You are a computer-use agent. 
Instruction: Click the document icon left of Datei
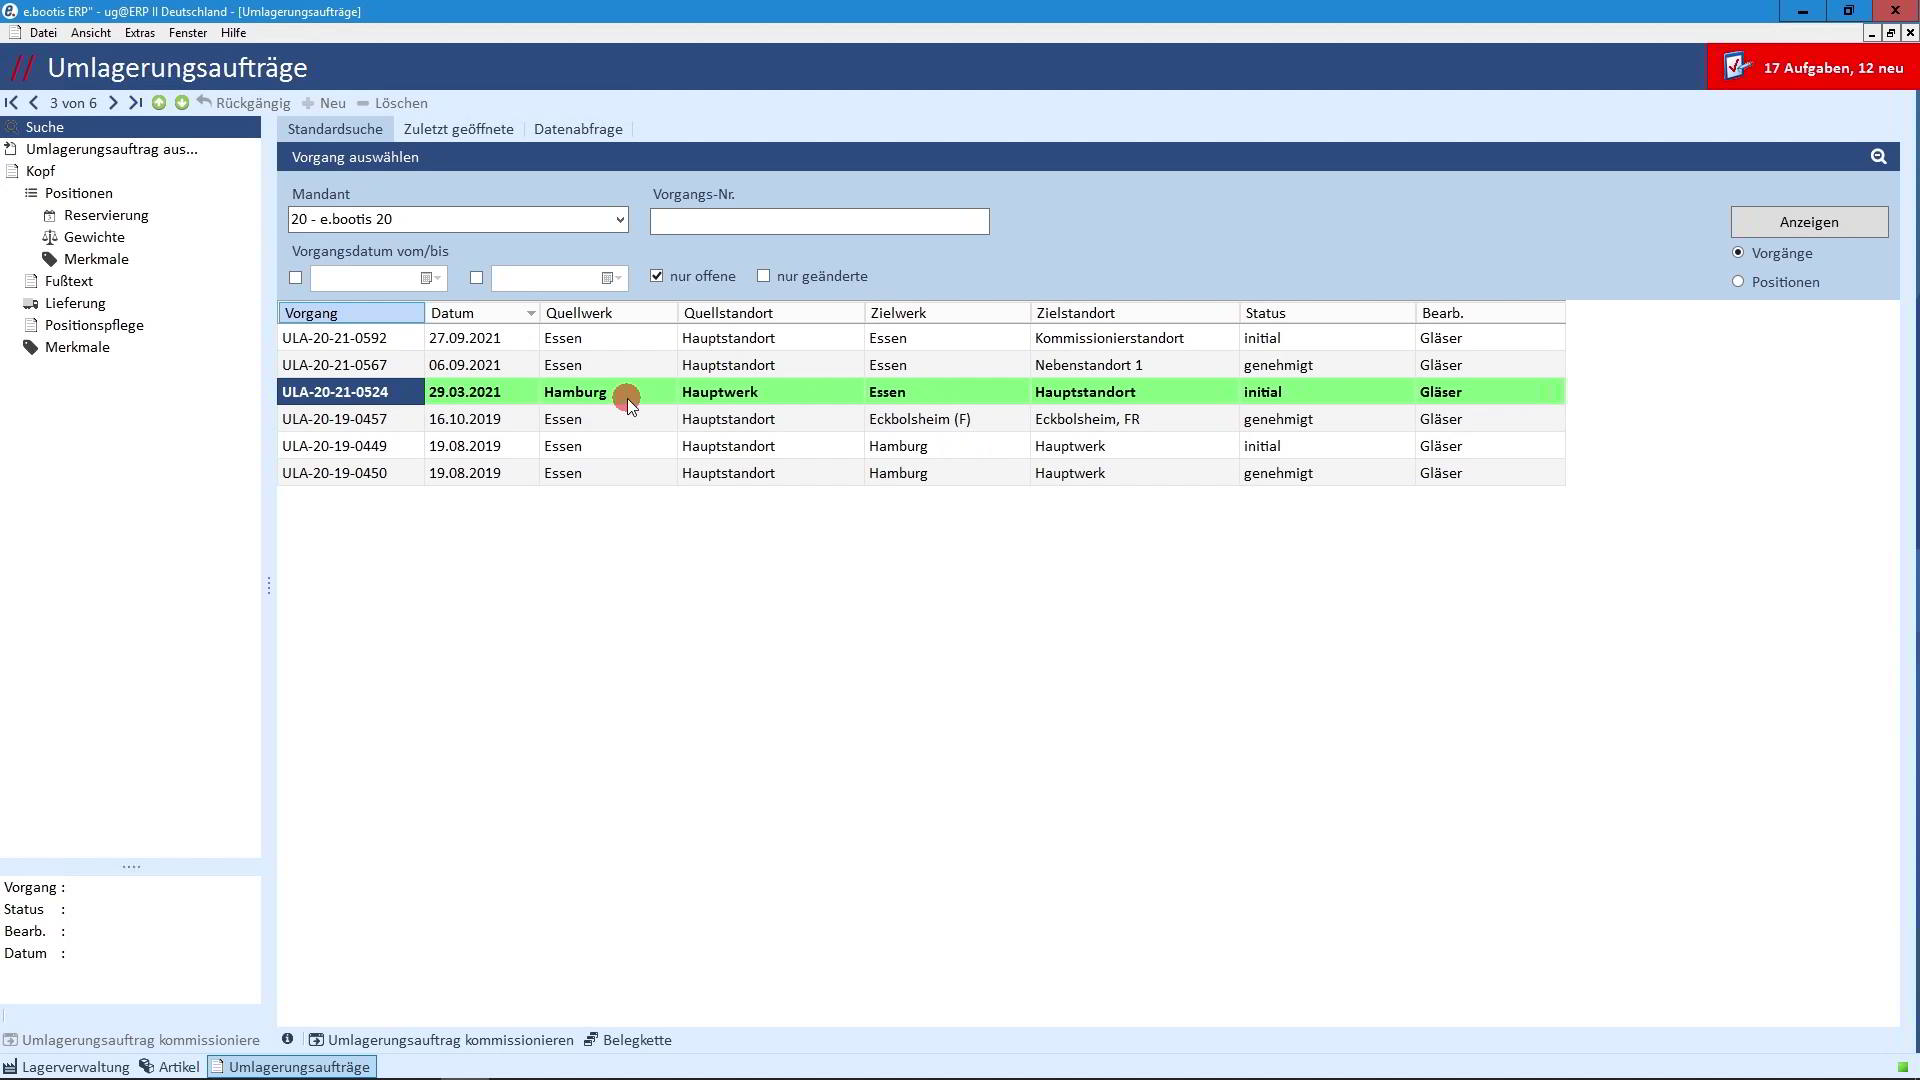click(x=14, y=33)
